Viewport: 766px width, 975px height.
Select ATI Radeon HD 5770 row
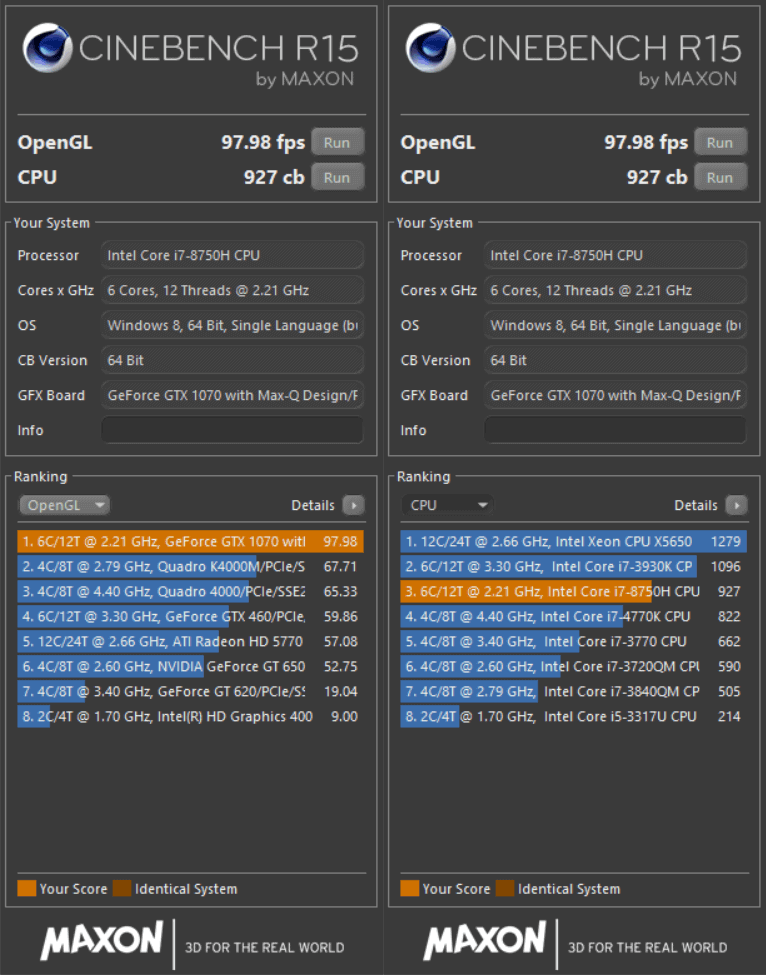coord(190,641)
